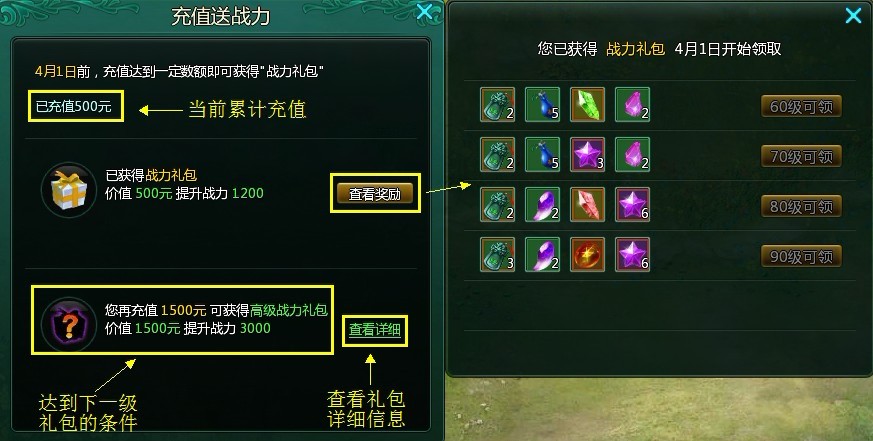The height and width of the screenshot is (441, 873).
Task: Open rewards with 查看奖励 button
Action: pyautogui.click(x=375, y=193)
